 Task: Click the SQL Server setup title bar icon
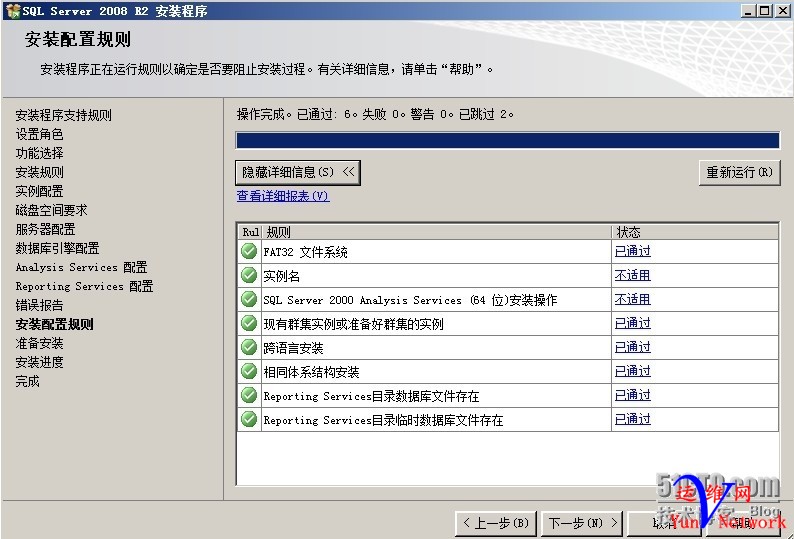tap(12, 11)
